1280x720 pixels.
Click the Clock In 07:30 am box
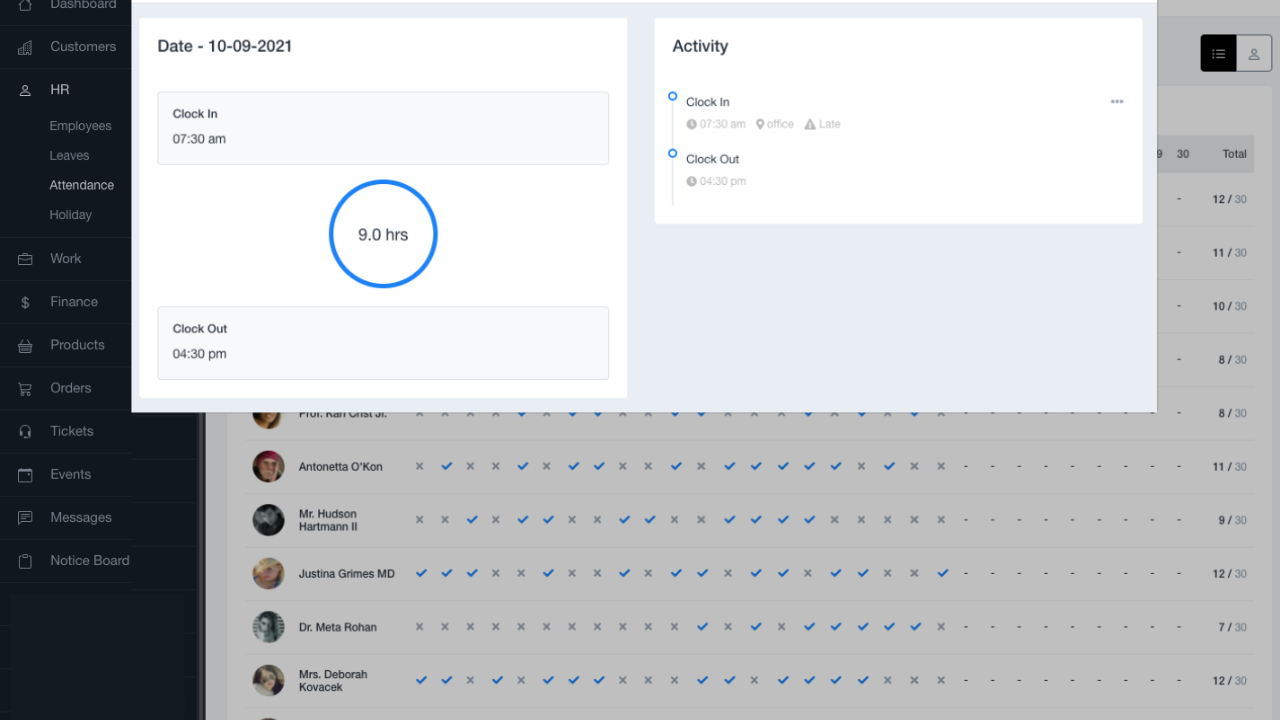pos(383,128)
